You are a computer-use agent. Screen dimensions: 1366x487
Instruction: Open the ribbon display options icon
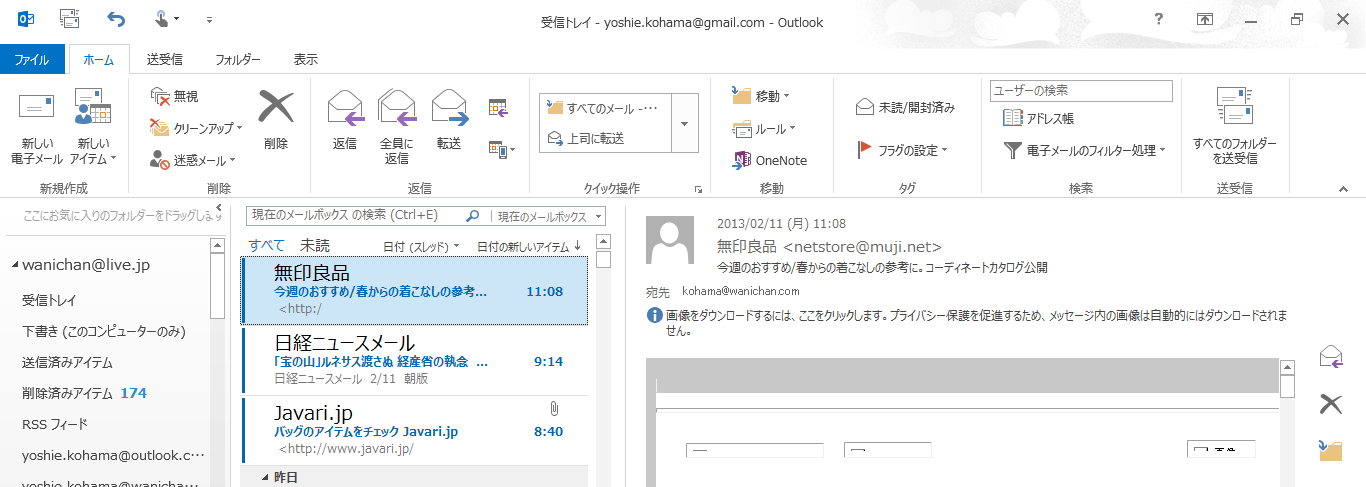click(1206, 19)
